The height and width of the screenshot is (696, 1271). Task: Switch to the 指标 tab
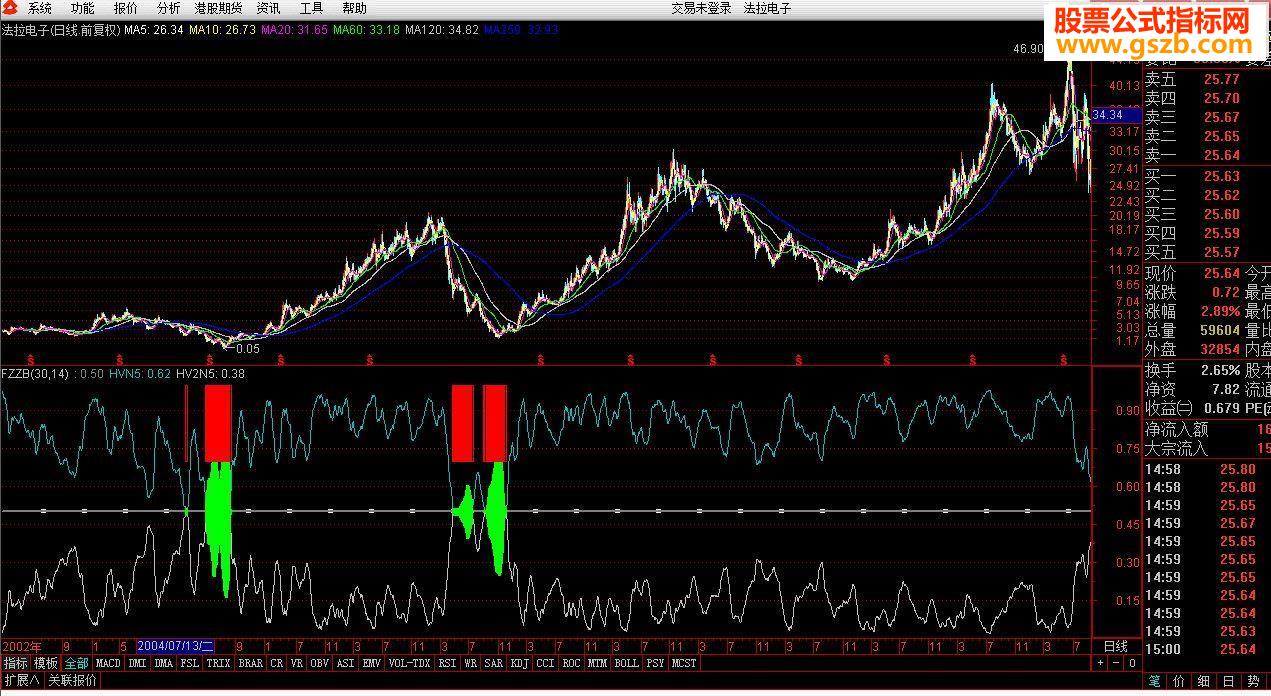(x=15, y=663)
